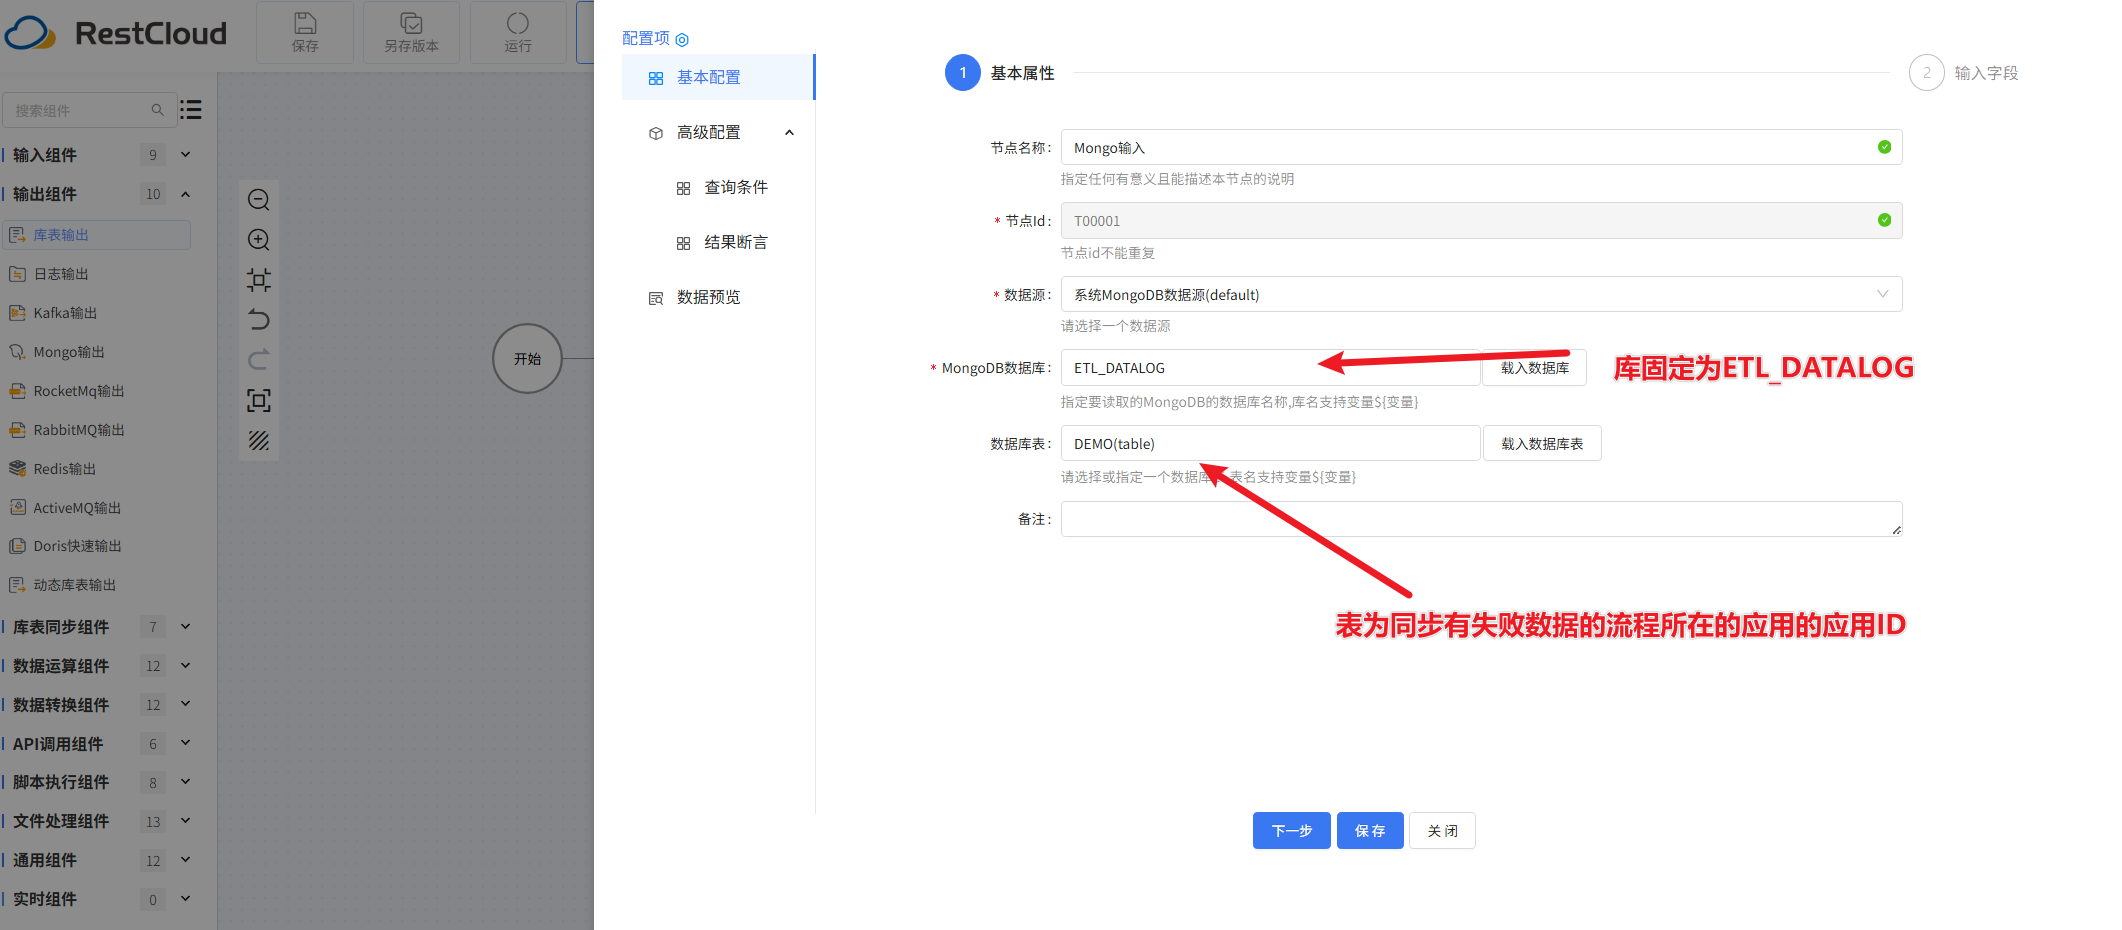Click the 保存 toolbar button
Screen dimensions: 2122x930
305,32
